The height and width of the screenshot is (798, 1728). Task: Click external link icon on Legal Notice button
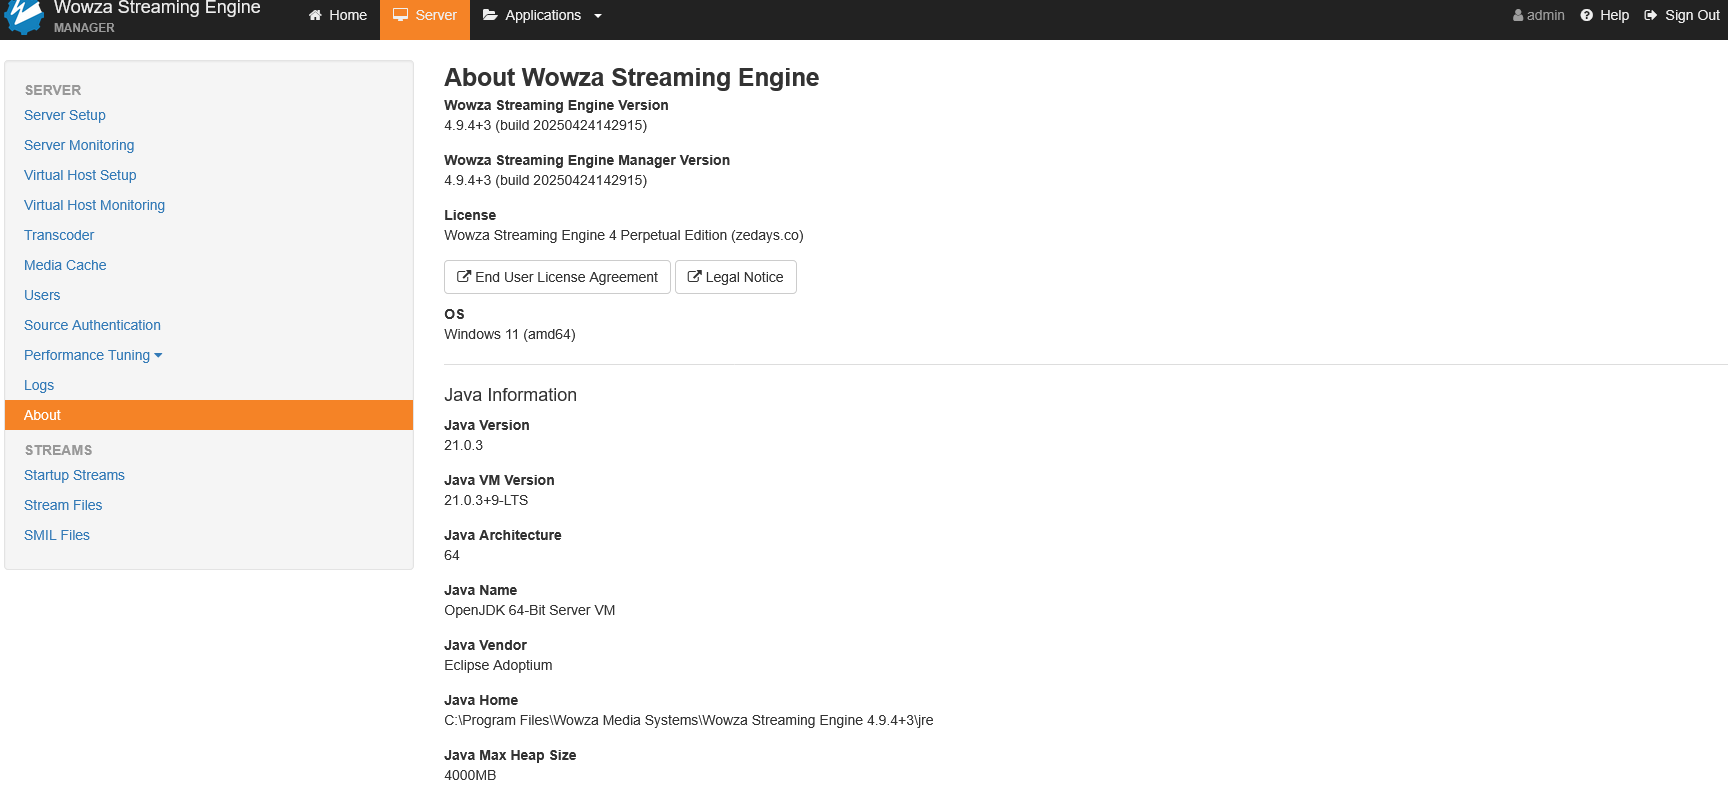pyautogui.click(x=694, y=277)
